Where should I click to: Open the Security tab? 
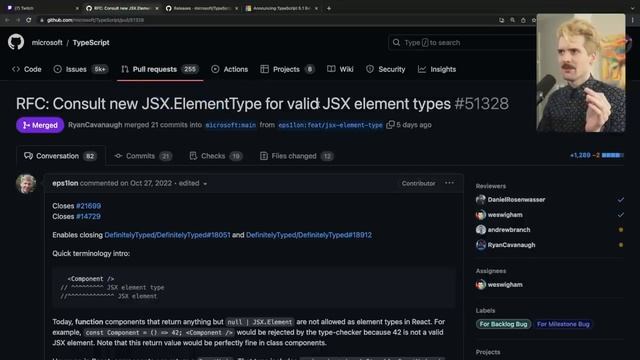pos(386,69)
